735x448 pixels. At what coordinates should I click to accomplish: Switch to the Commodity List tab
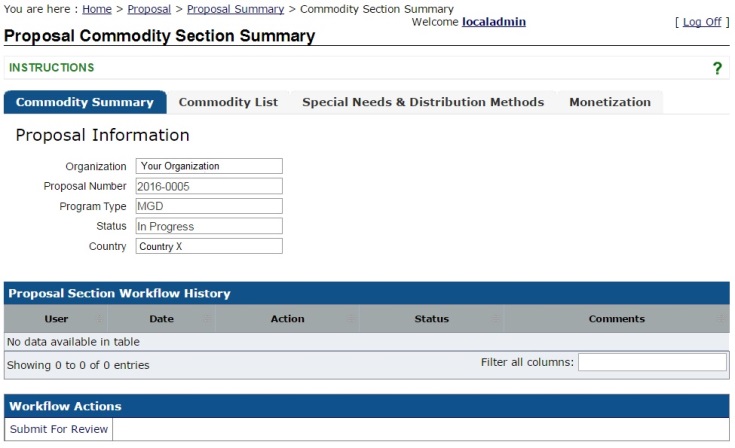coord(228,102)
